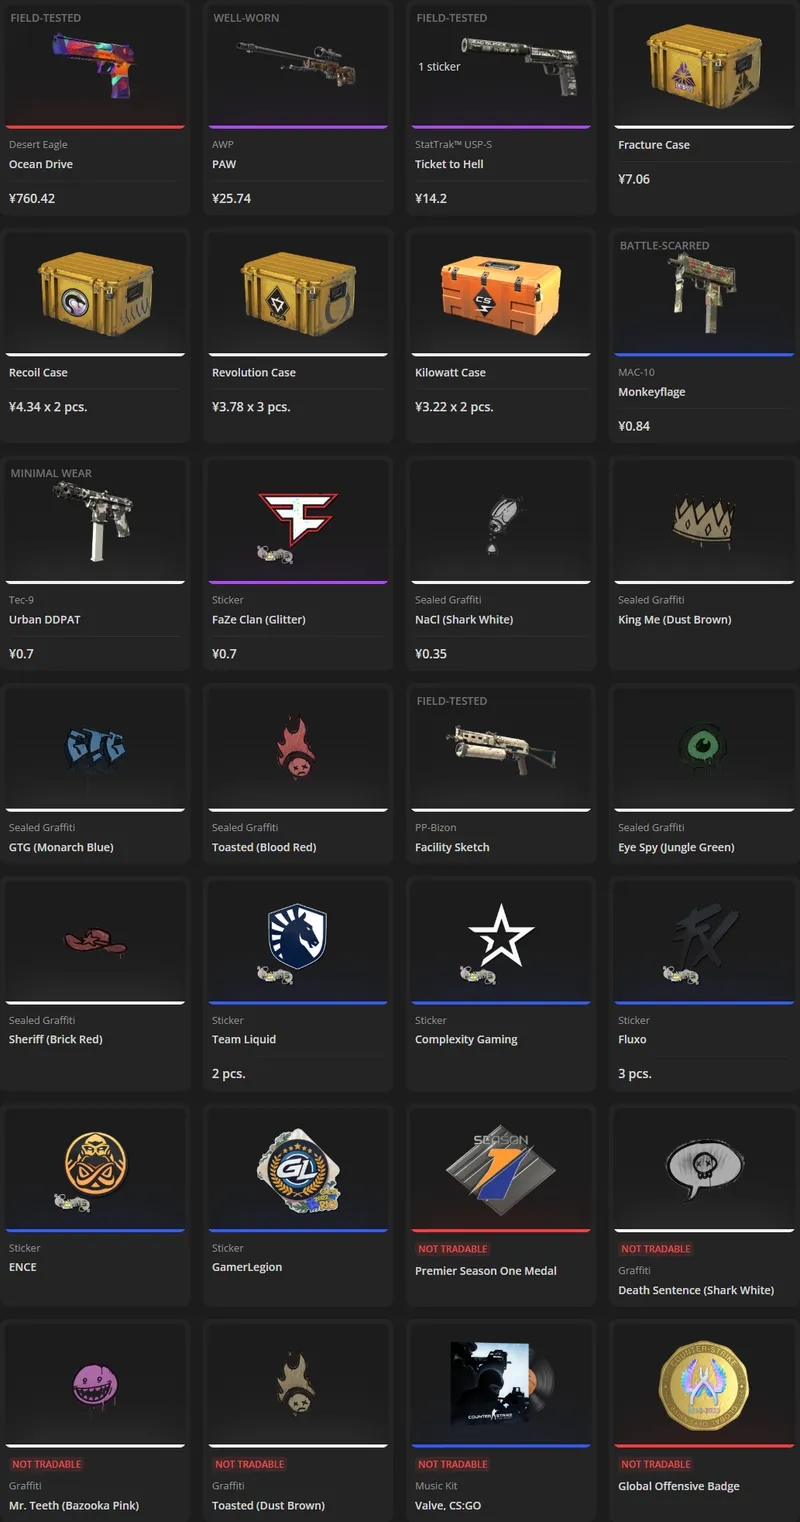Open the Valve CS:GO Music Kit
The image size is (800, 1522).
(501, 1421)
